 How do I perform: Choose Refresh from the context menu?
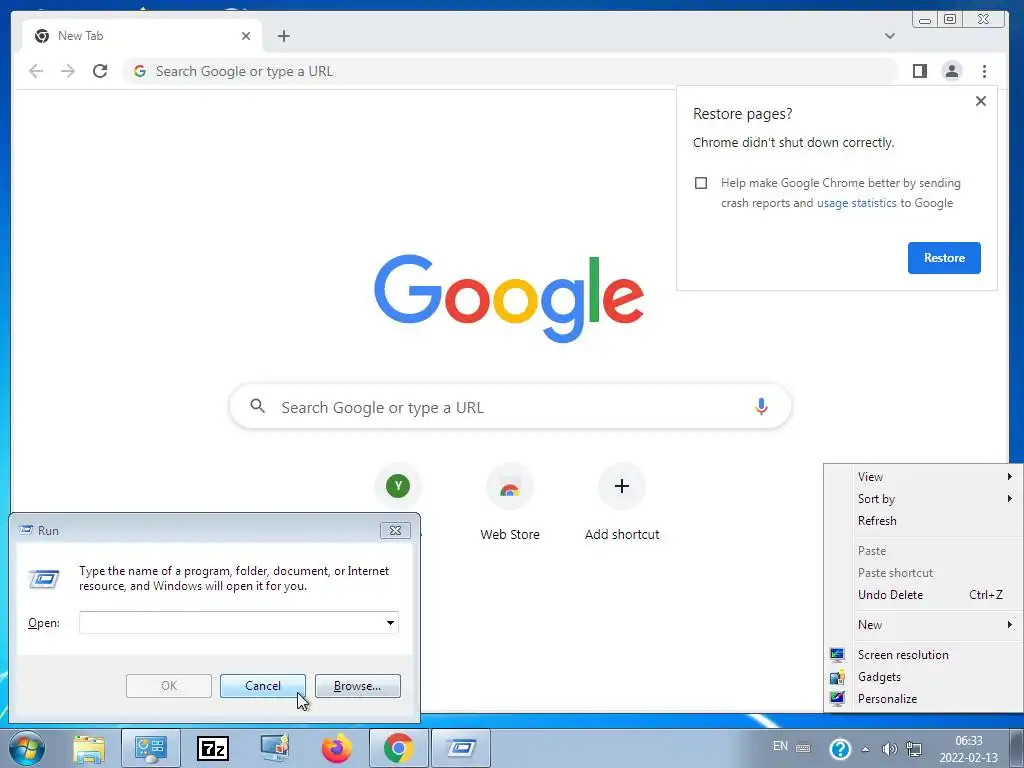tap(922, 520)
